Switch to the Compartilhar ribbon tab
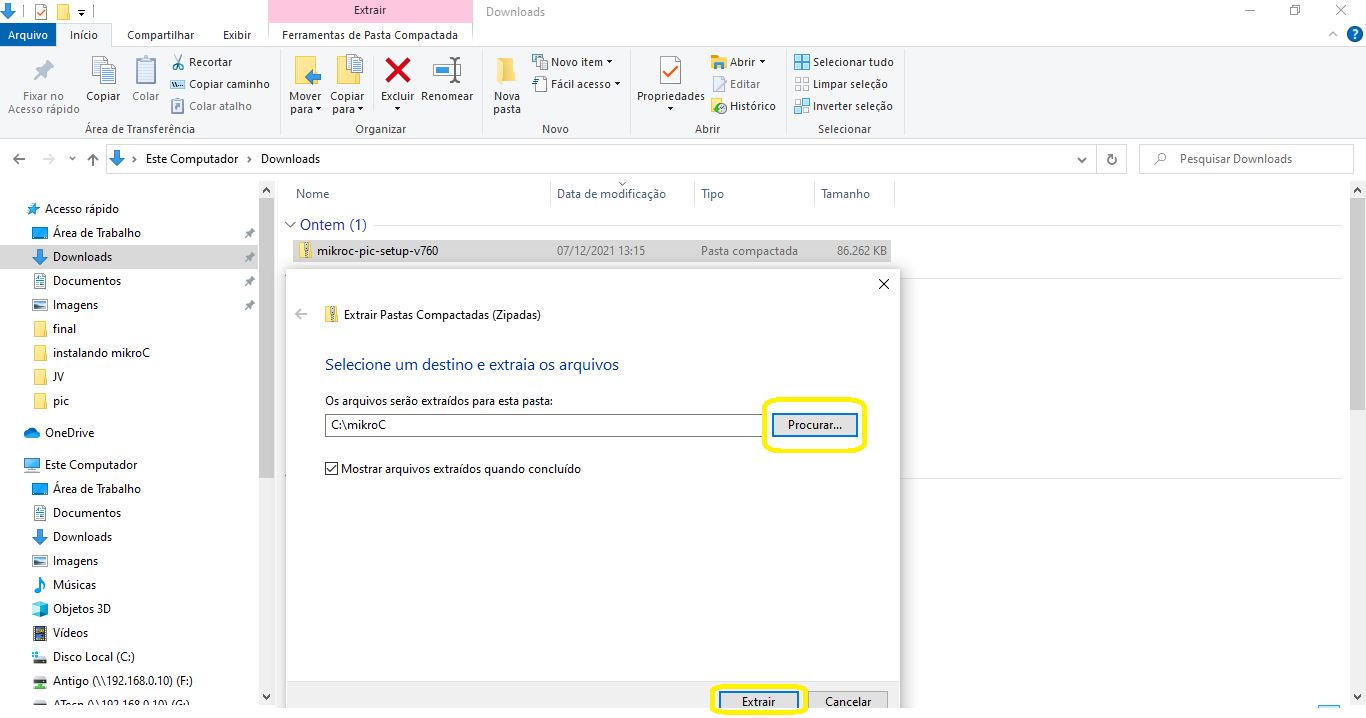Viewport: 1366px width, 718px height. tap(160, 35)
